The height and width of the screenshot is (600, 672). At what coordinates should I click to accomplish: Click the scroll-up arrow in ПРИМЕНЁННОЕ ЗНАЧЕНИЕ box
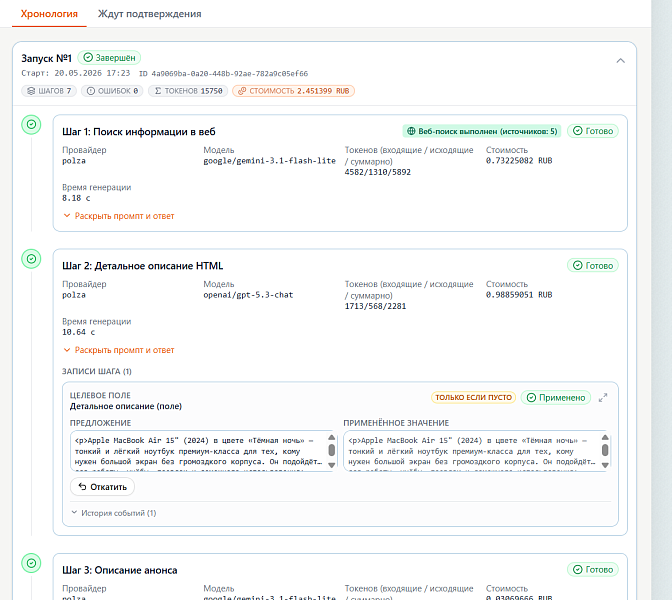click(605, 437)
